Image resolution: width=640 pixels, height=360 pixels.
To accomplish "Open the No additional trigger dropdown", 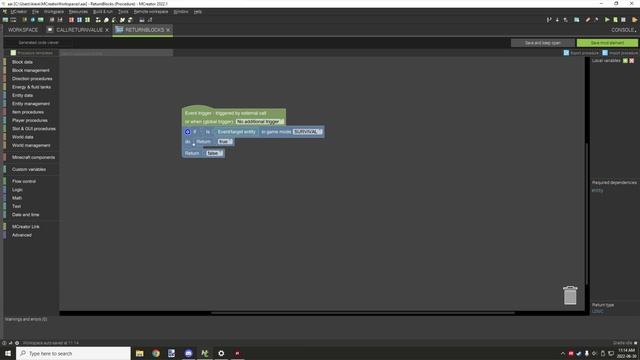I will [259, 122].
